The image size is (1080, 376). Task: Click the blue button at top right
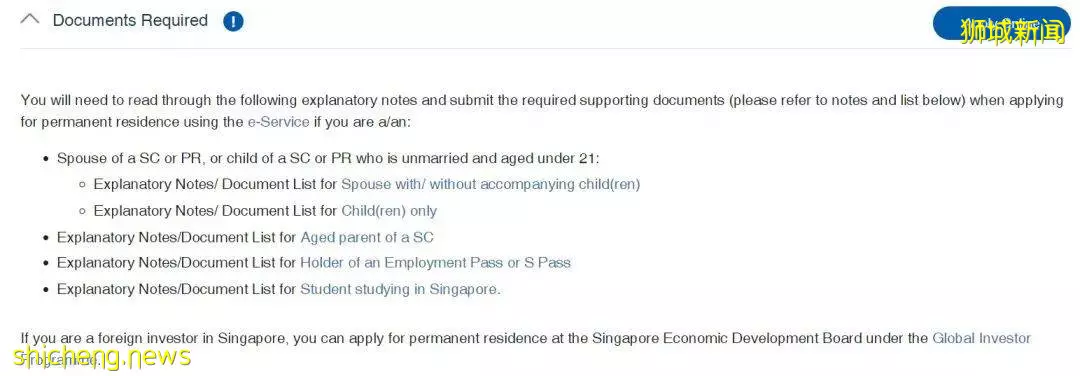tap(1001, 23)
